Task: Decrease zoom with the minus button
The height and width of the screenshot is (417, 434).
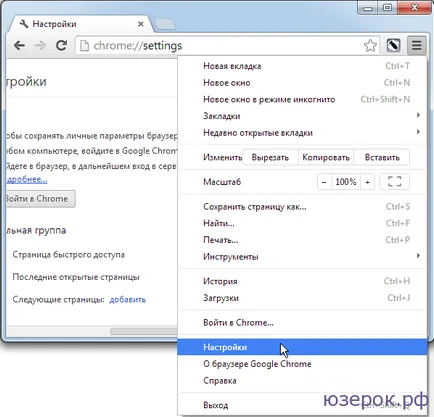Action: pos(324,182)
